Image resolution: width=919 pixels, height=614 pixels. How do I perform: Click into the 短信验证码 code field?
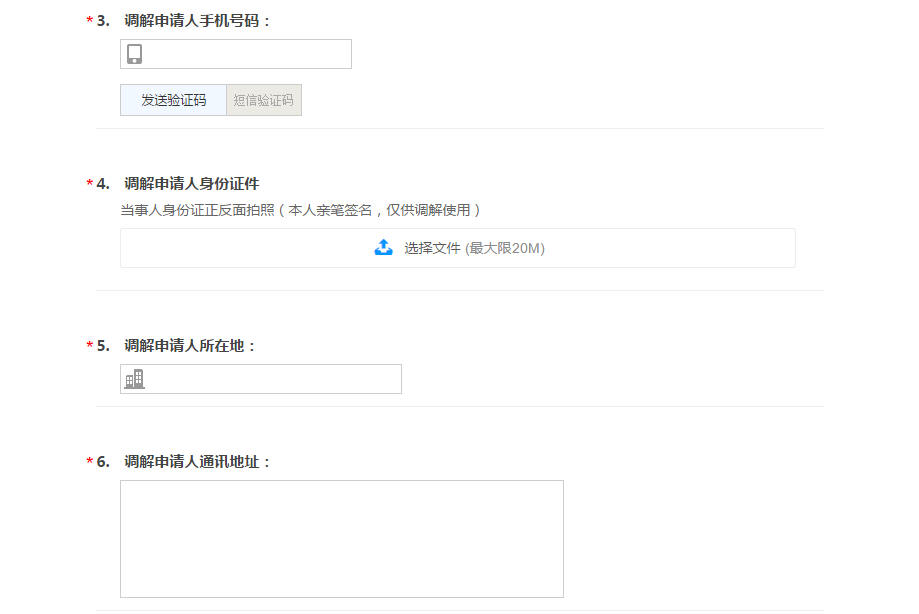click(264, 100)
